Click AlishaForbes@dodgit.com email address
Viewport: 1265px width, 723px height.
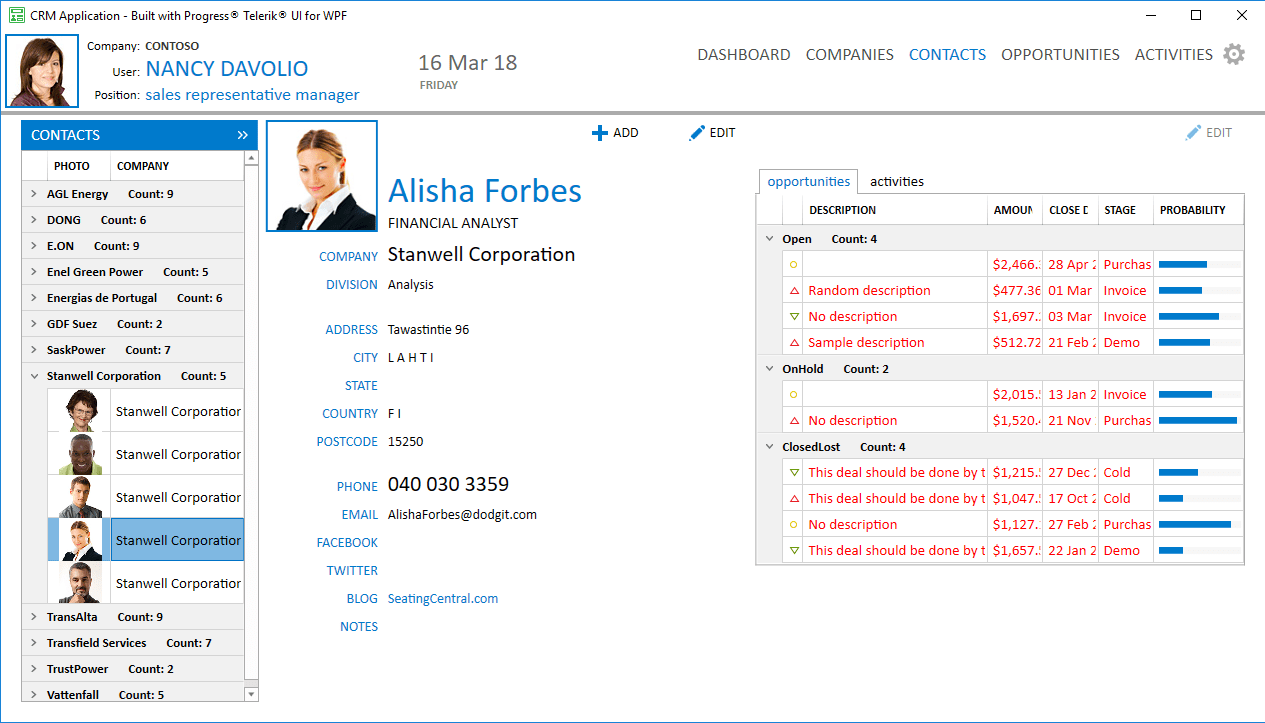462,515
